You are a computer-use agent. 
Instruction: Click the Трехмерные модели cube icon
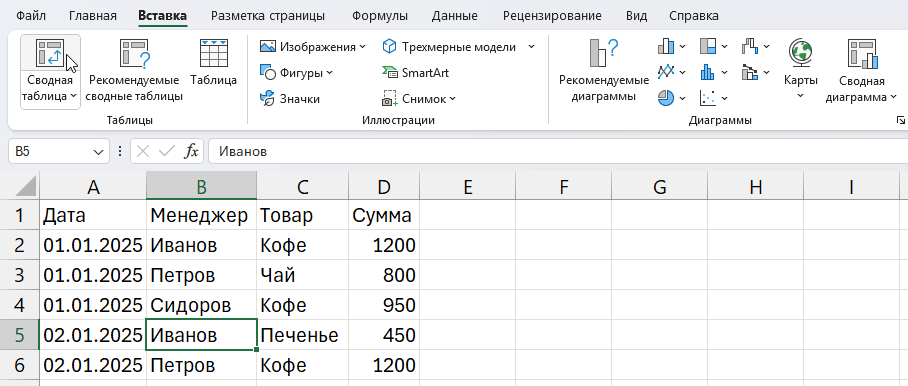point(390,47)
